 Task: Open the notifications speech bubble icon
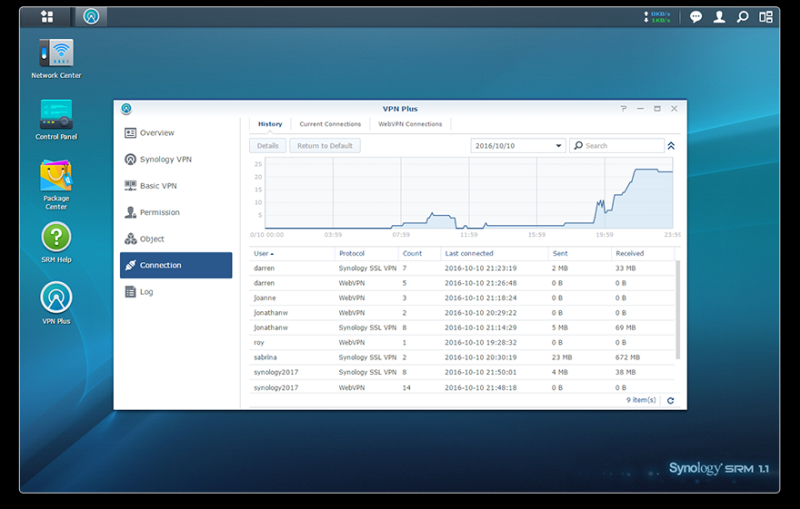(695, 17)
